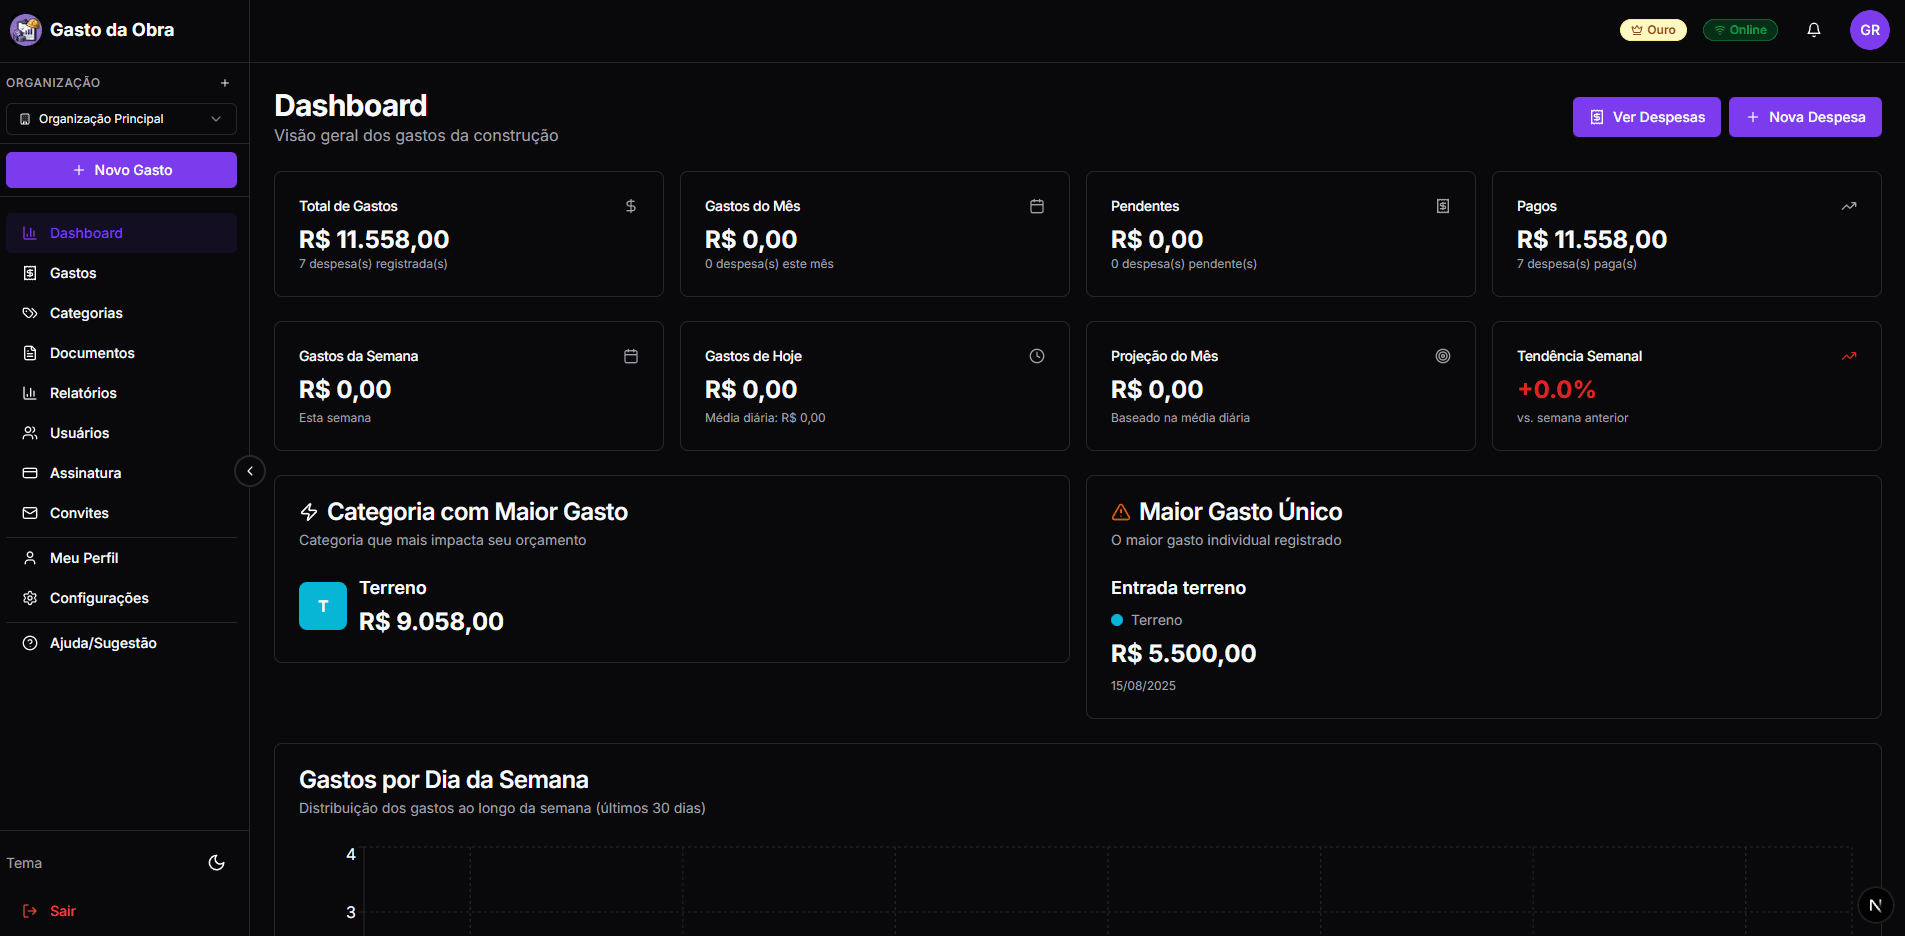
Task: Click the notification bell icon
Action: 1813,29
